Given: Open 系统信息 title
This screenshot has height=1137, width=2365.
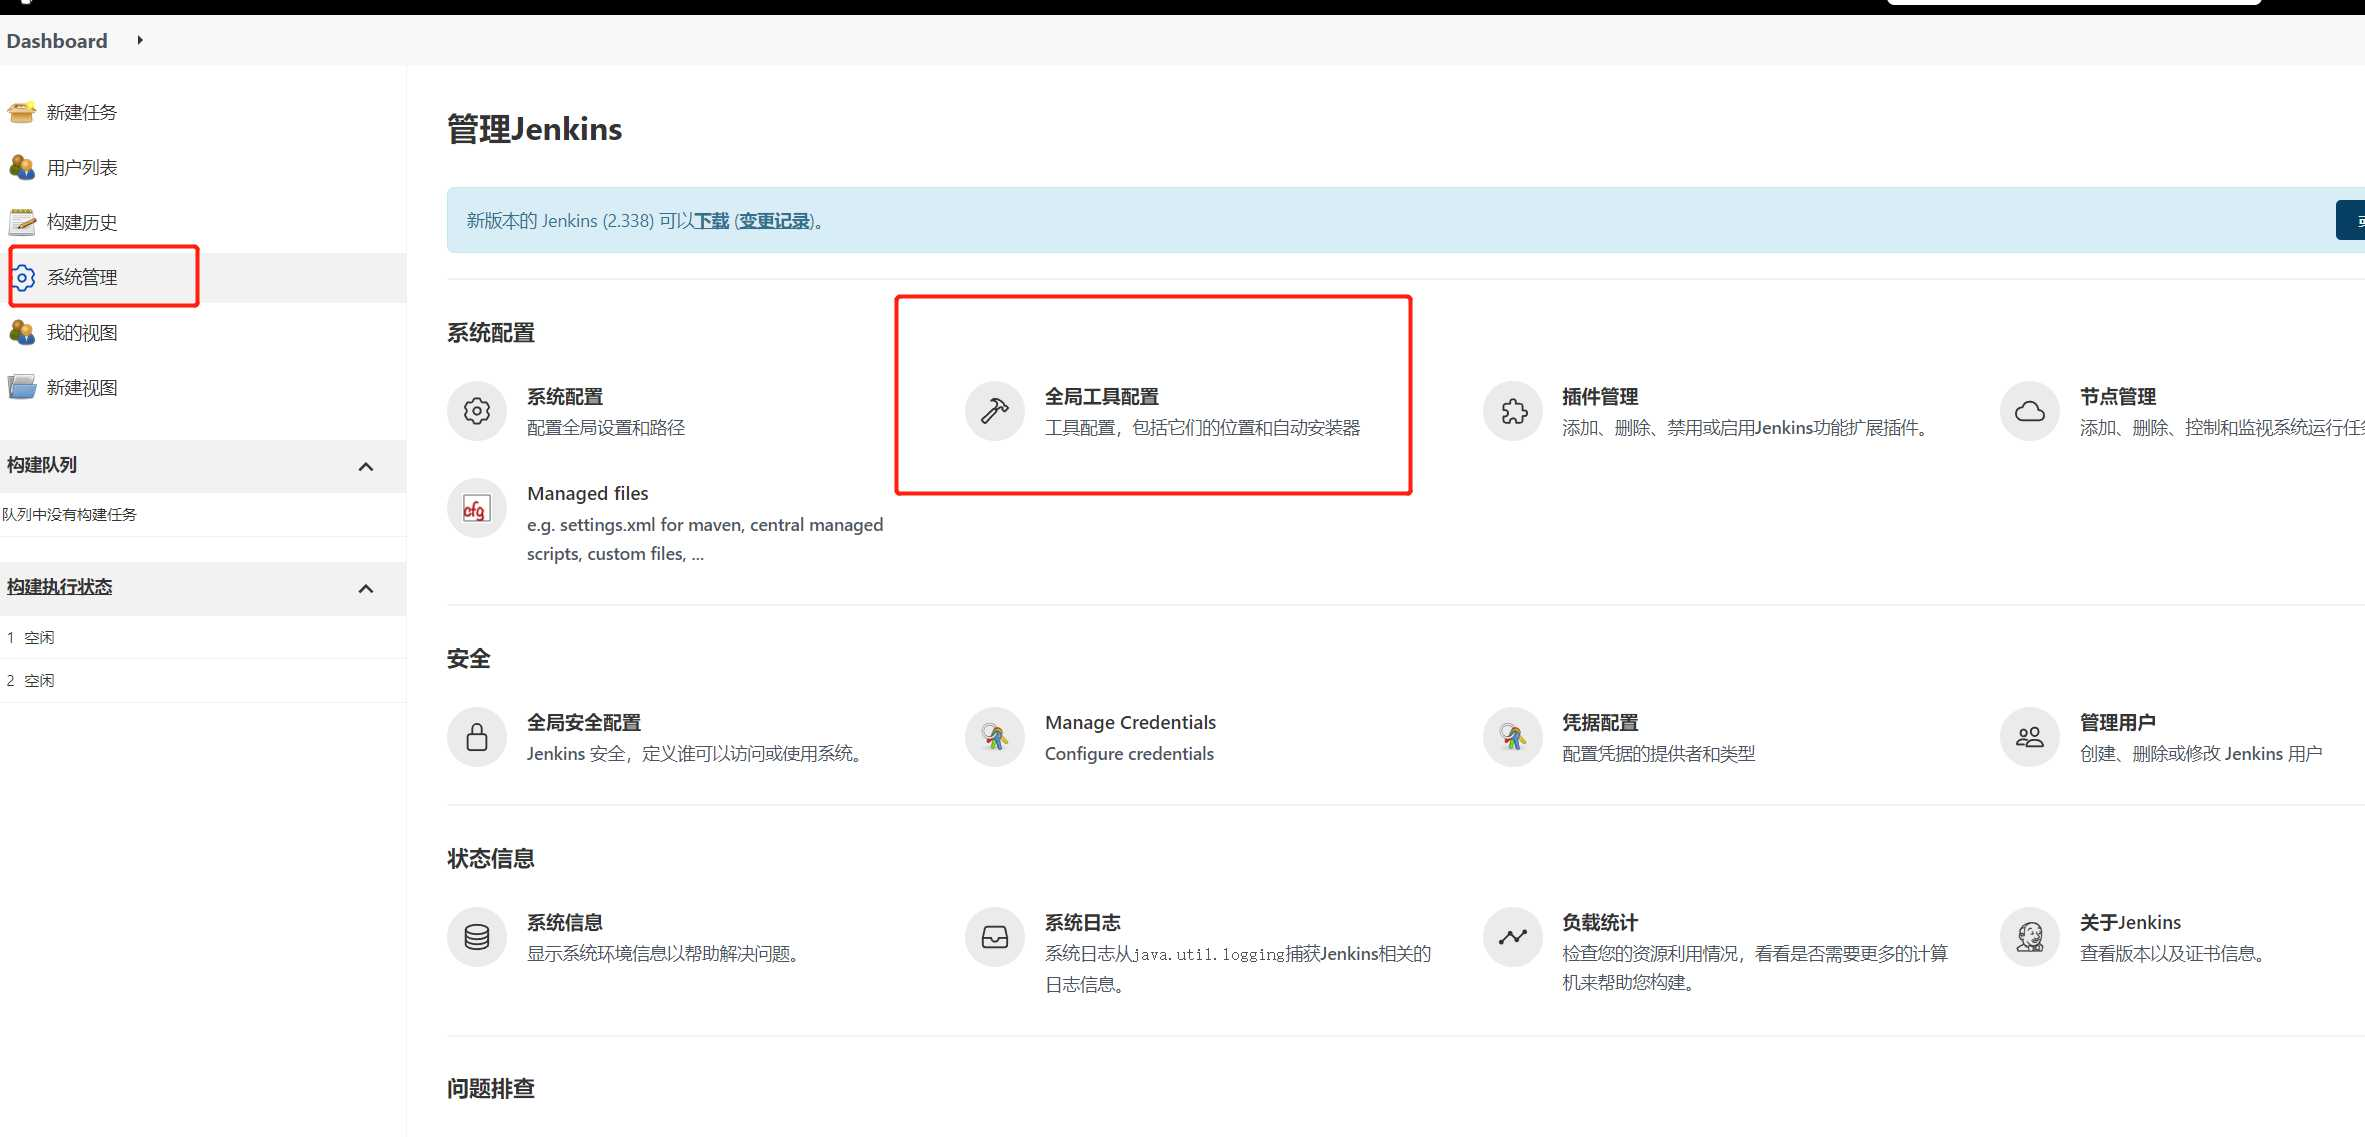Looking at the screenshot, I should coord(565,922).
